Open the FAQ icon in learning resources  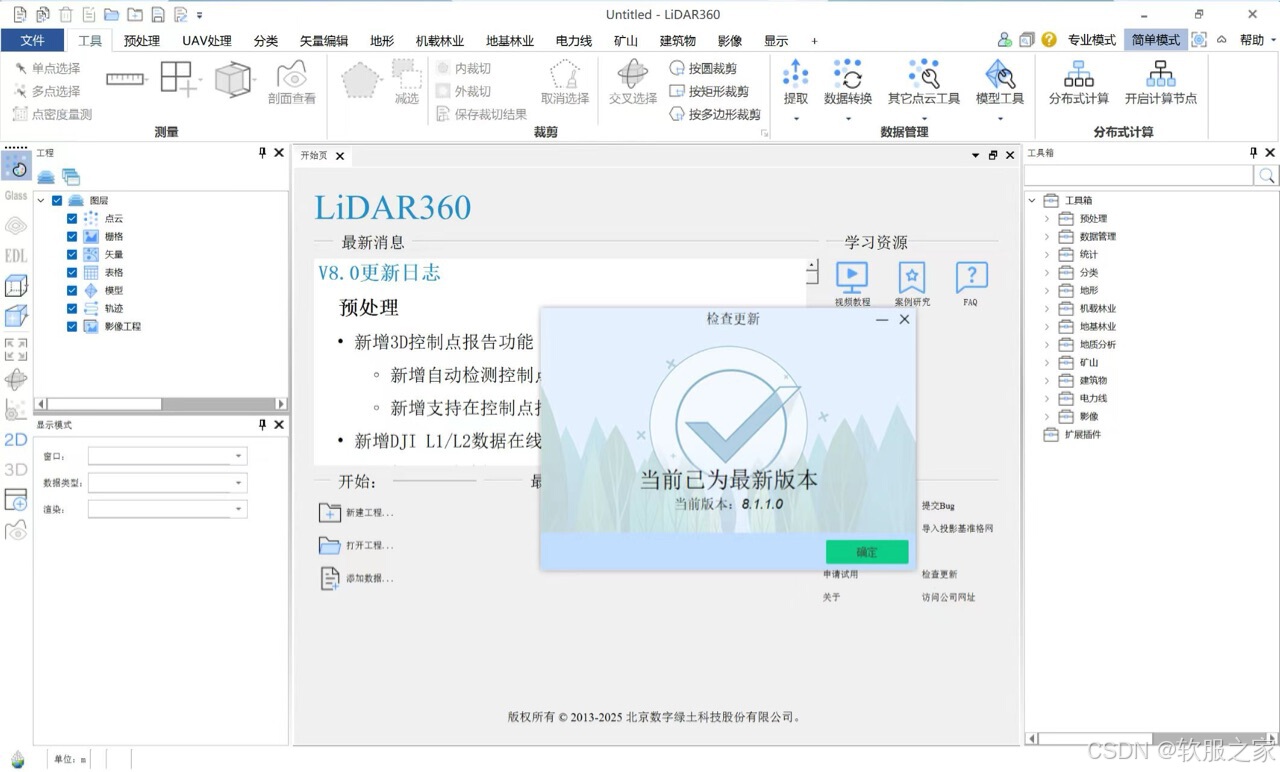(971, 284)
